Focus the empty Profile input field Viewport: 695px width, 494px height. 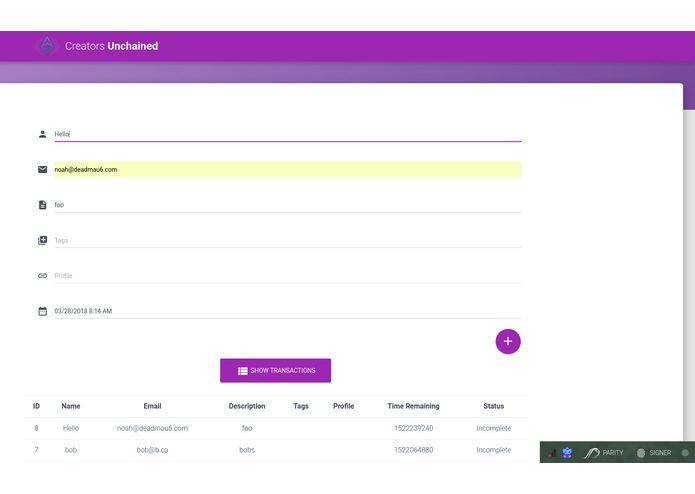[x=288, y=276]
